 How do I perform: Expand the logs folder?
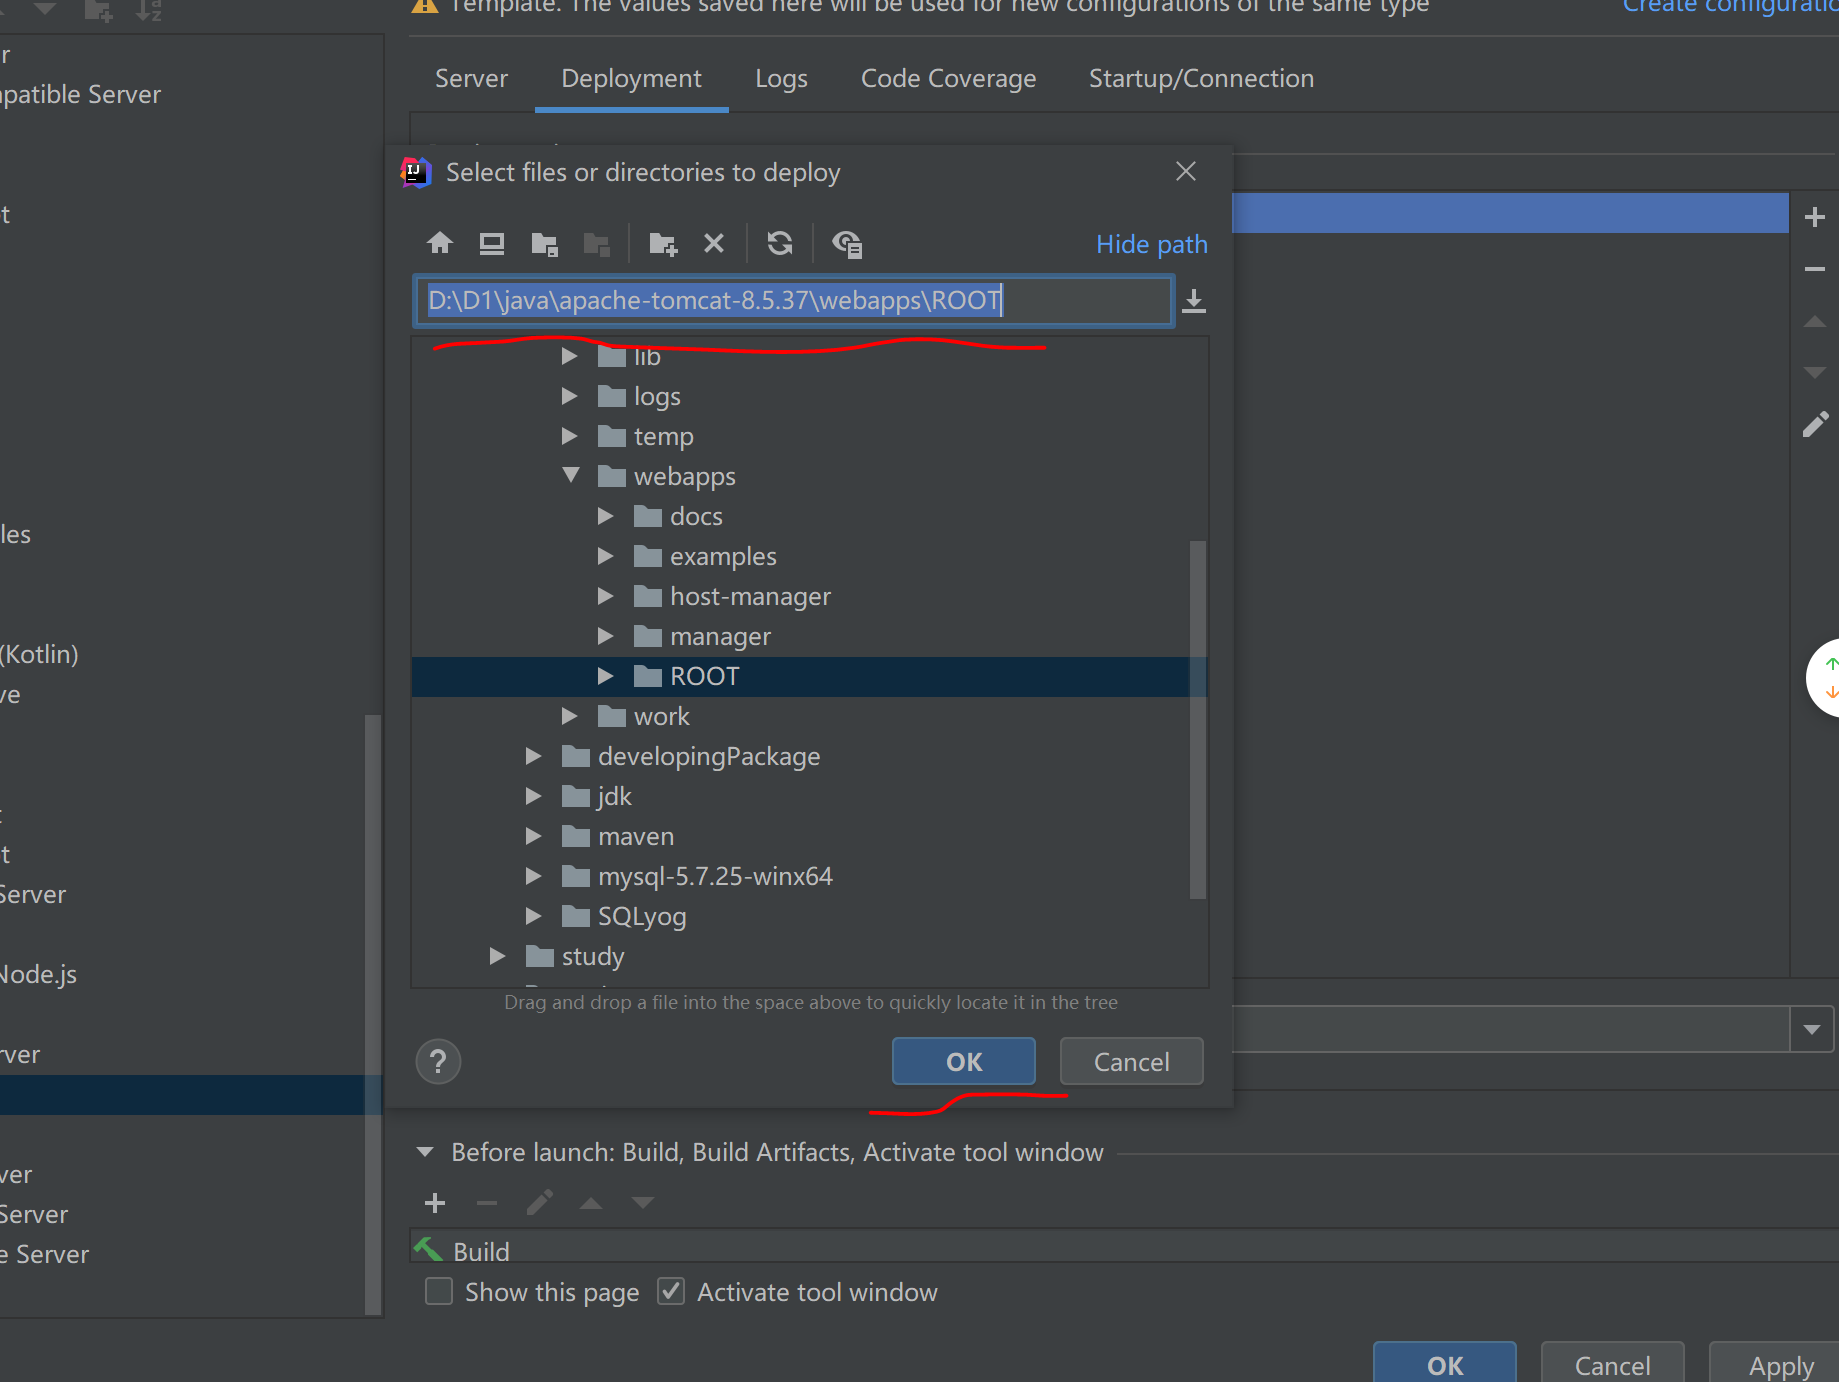coord(569,396)
